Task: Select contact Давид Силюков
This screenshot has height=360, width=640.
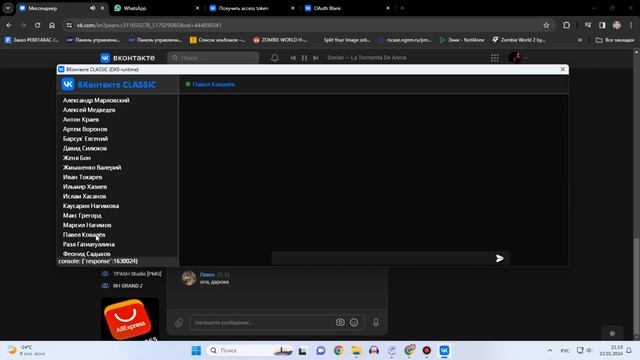Action: pos(85,148)
